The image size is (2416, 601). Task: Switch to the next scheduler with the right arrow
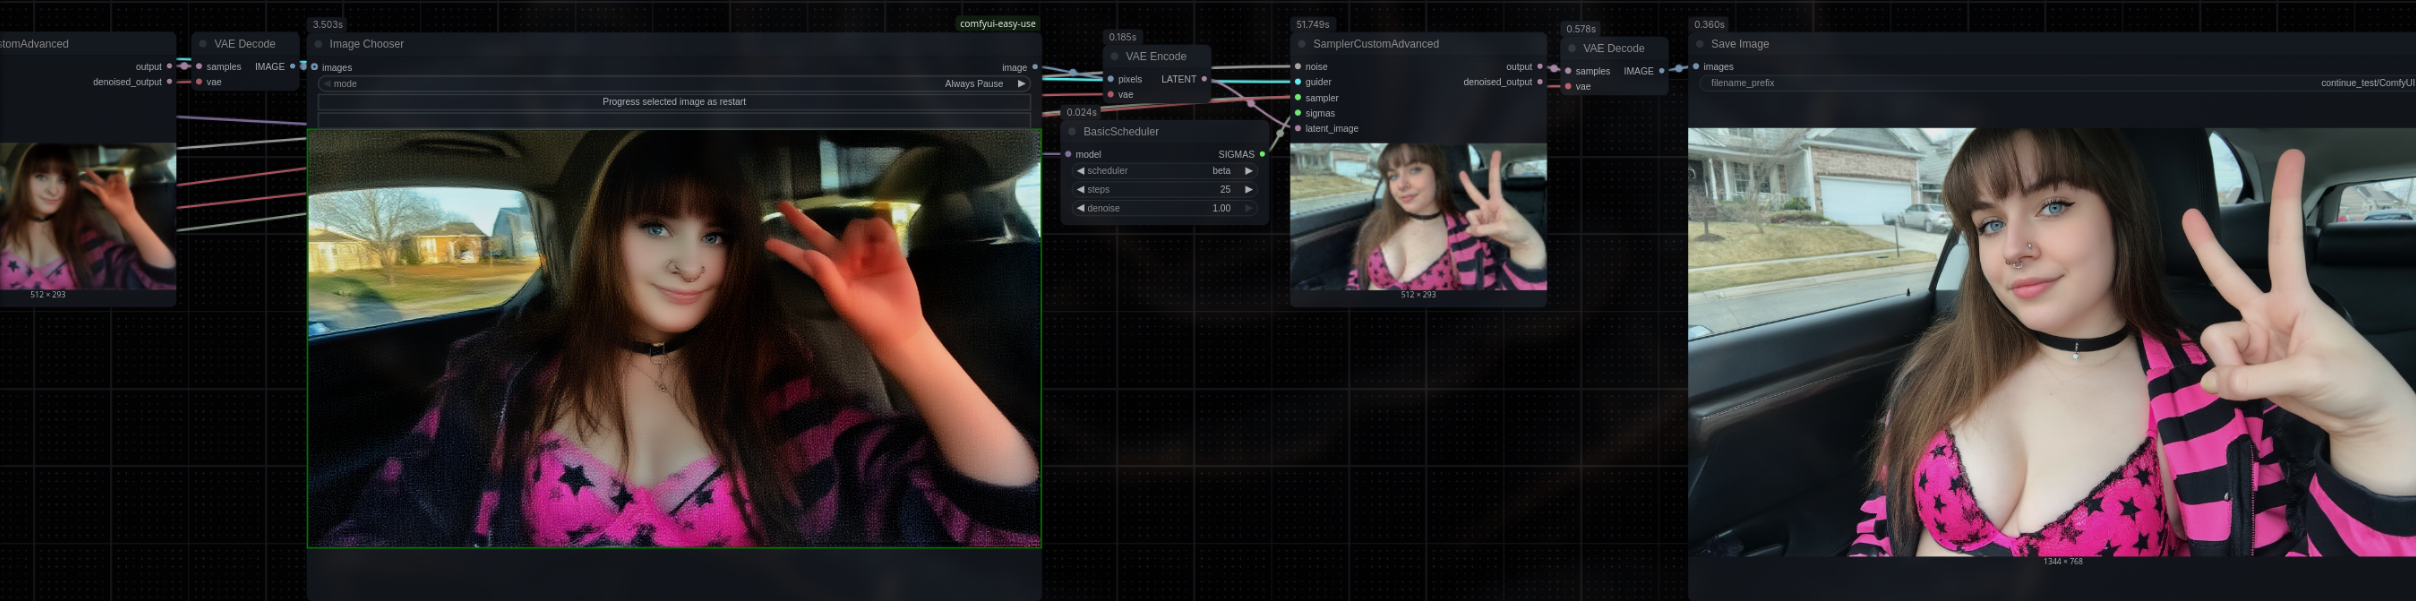tap(1249, 171)
